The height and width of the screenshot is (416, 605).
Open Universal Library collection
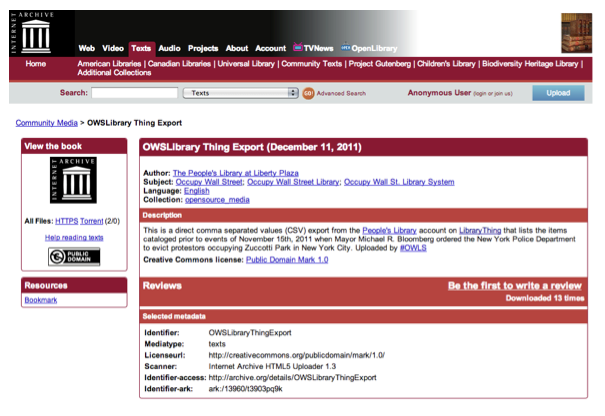[246, 64]
